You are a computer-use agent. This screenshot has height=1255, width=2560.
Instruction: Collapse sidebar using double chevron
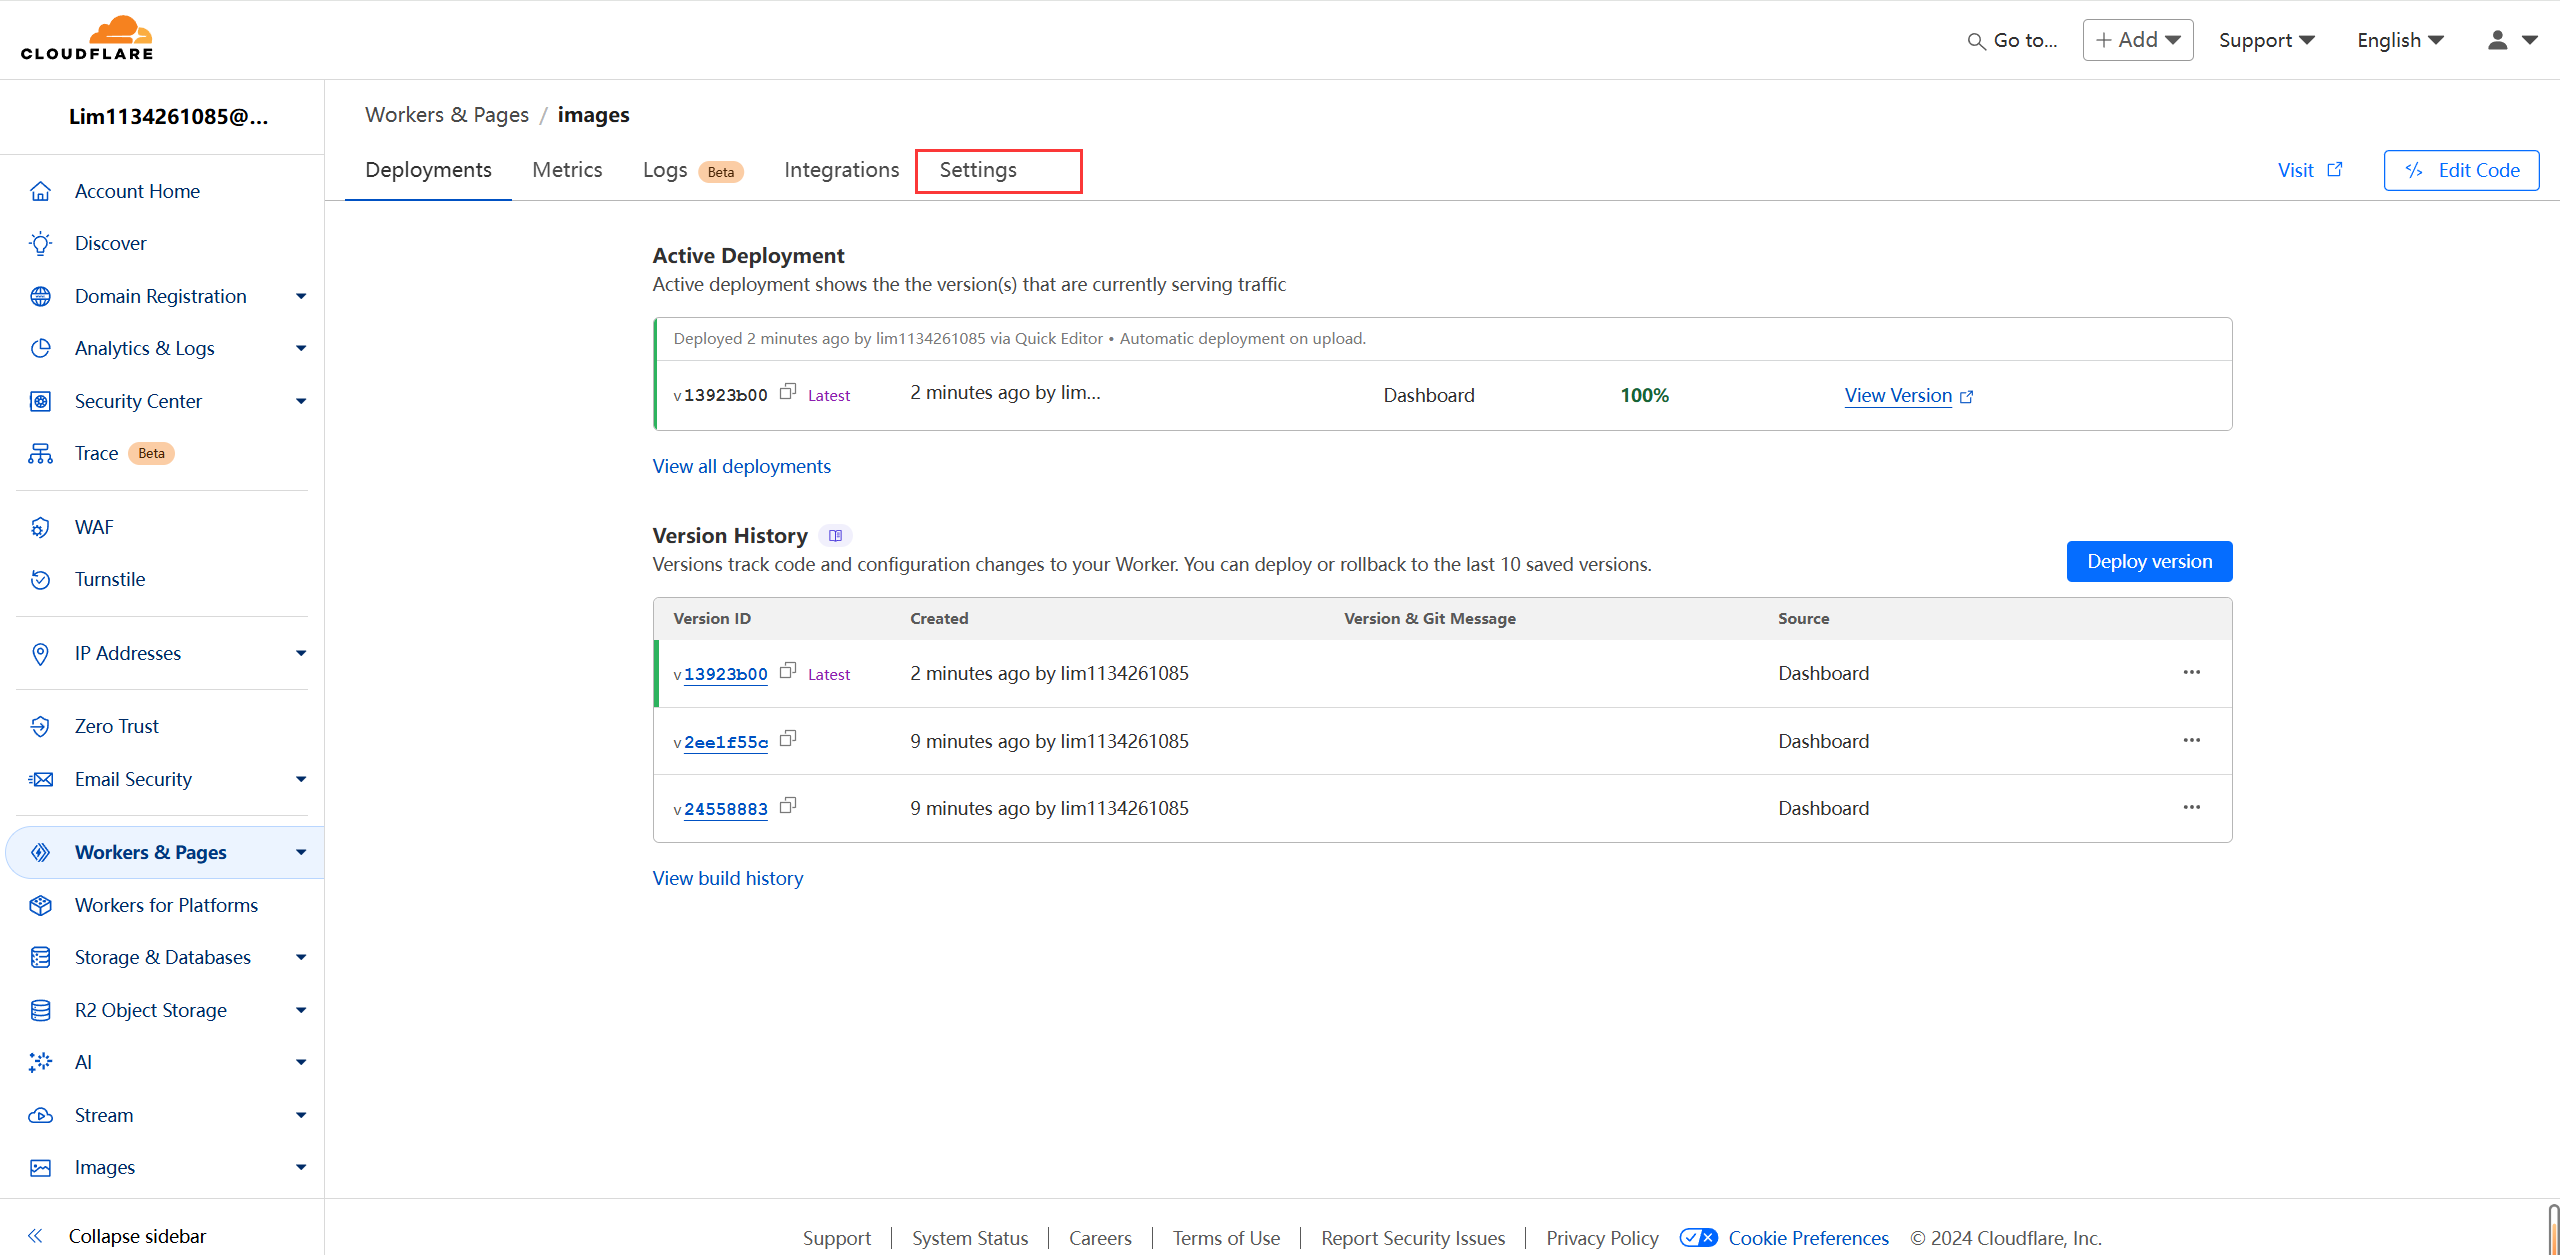point(36,1236)
